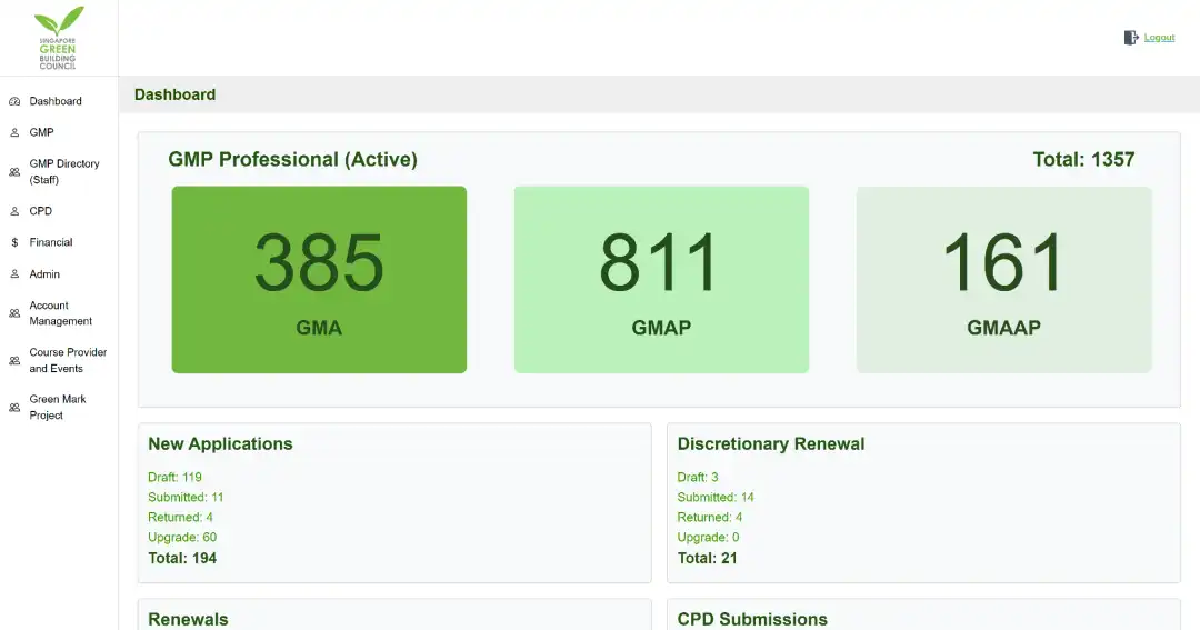Screen dimensions: 1200x630
Task: Click the GMP Directory (Staff) people icon
Action: (14, 172)
